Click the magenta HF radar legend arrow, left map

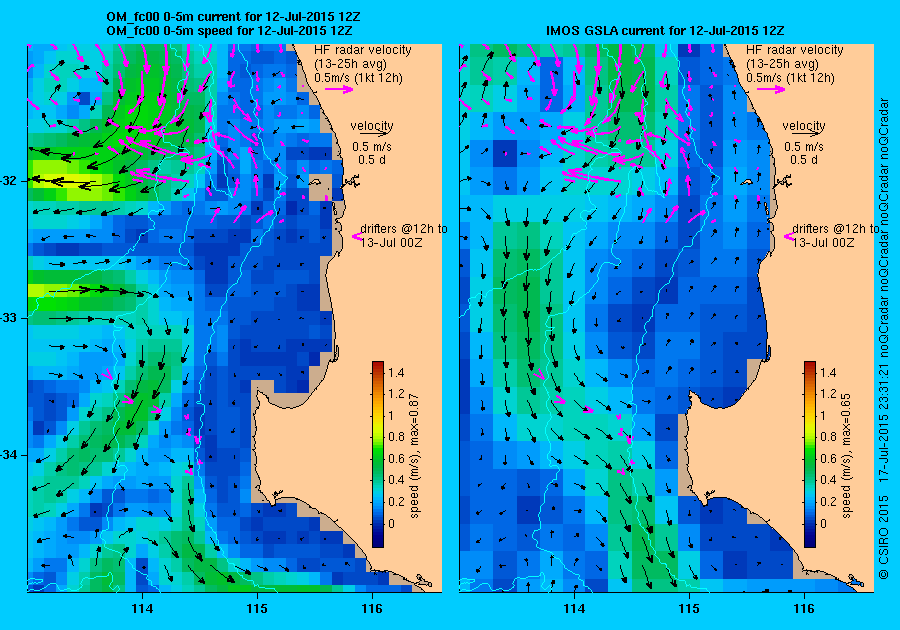339,89
